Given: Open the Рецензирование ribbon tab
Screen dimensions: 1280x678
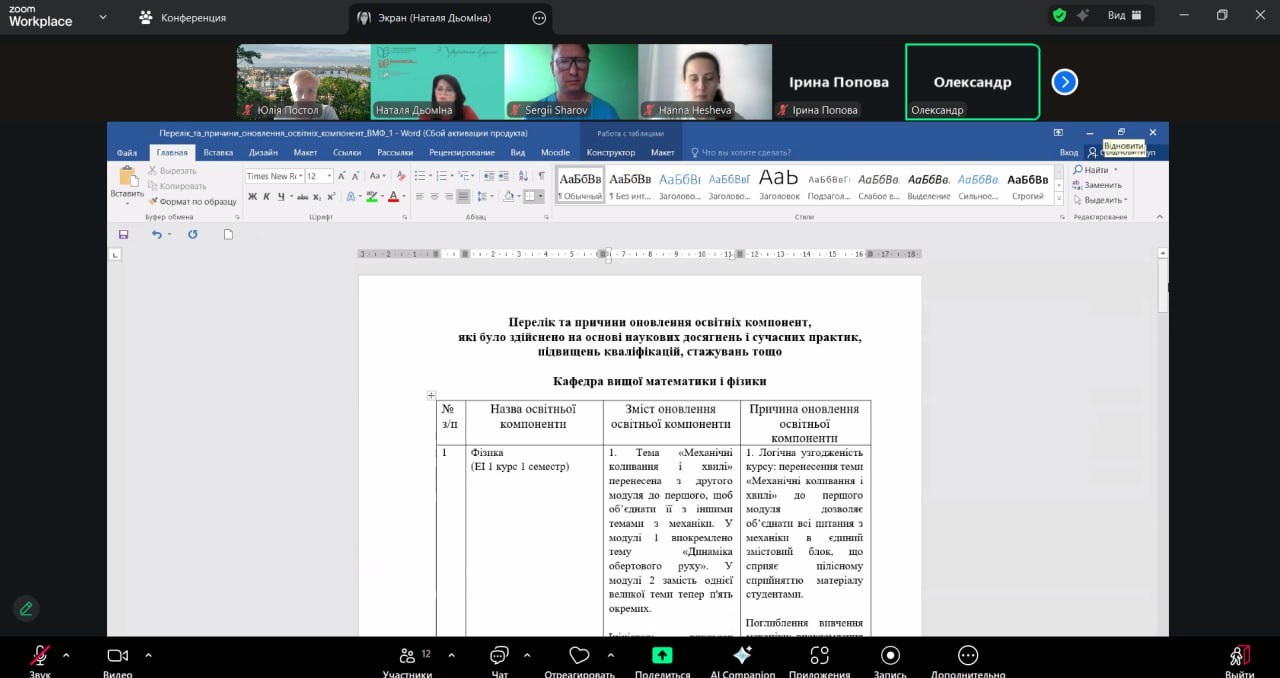Looking at the screenshot, I should (461, 153).
